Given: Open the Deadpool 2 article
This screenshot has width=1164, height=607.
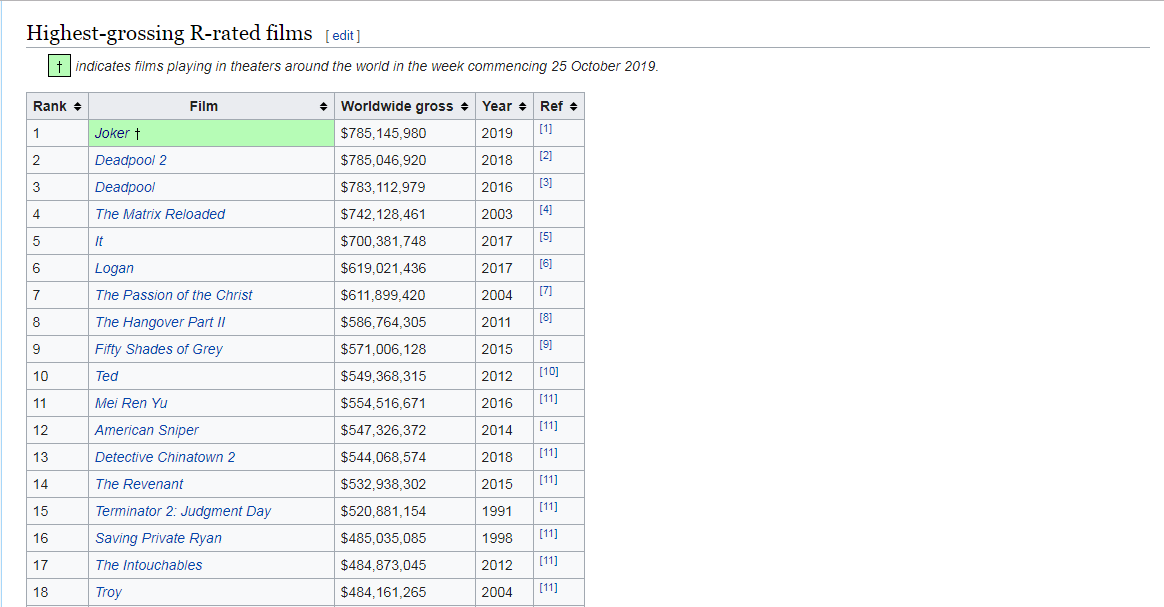Looking at the screenshot, I should point(131,160).
